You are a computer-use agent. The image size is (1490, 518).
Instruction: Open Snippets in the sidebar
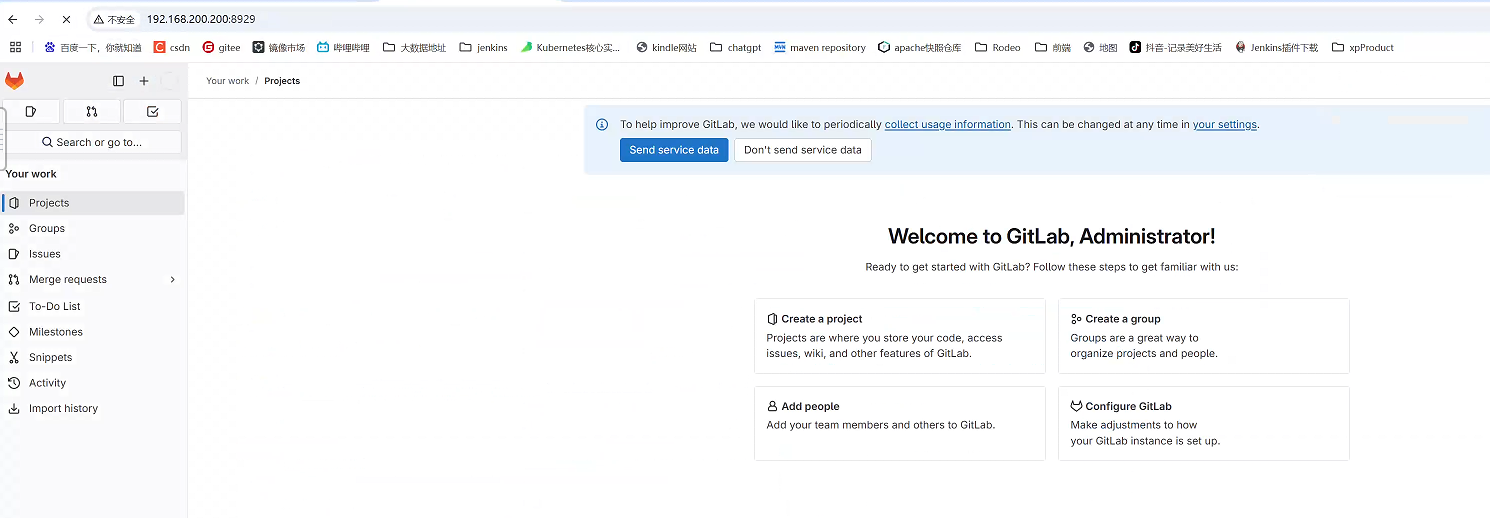click(x=94, y=357)
